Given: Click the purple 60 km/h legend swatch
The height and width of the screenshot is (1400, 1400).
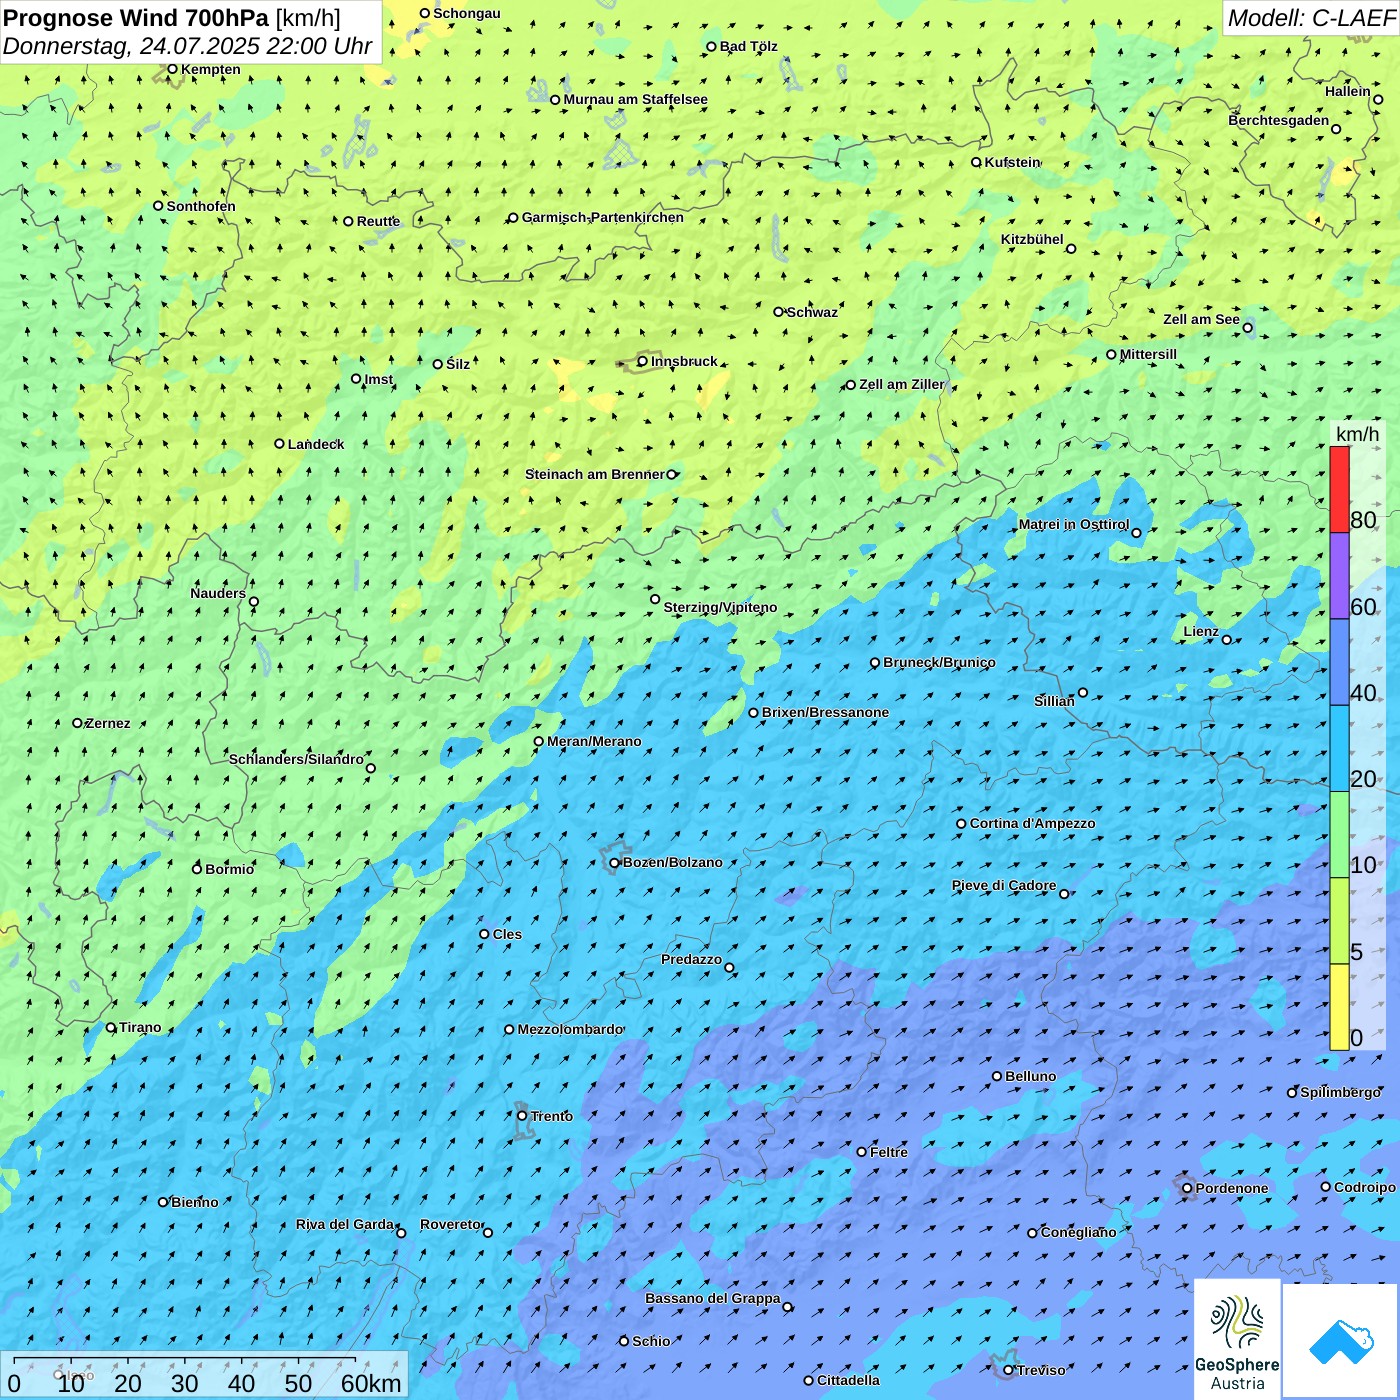Looking at the screenshot, I should point(1339,576).
